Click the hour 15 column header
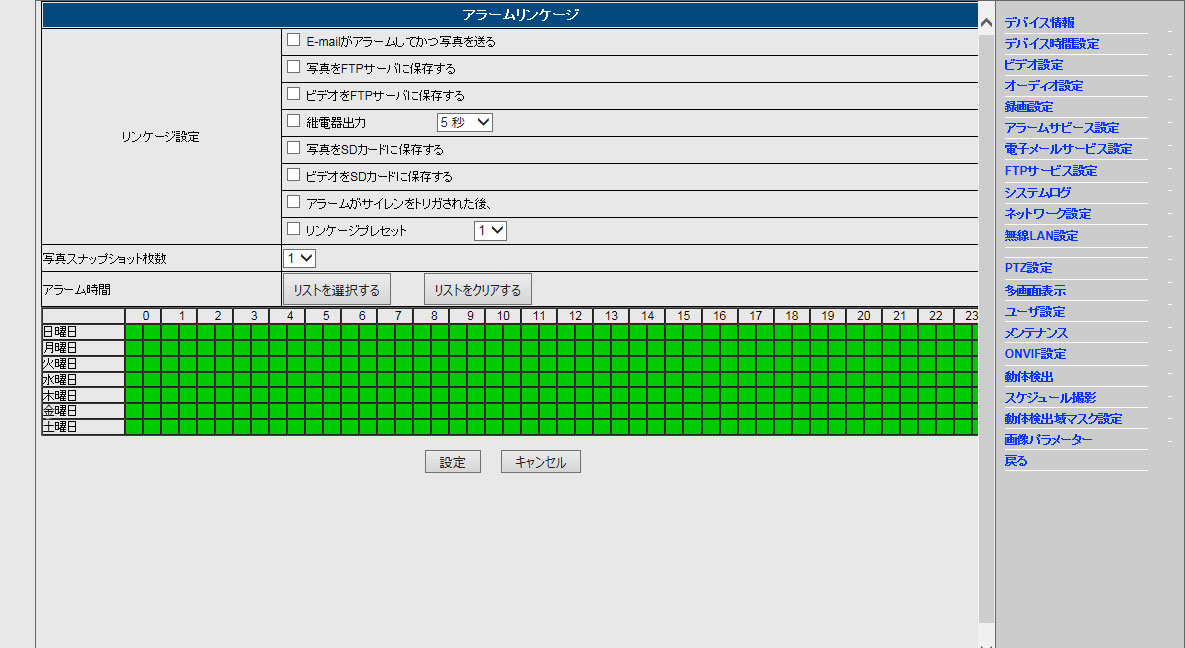This screenshot has height=648, width=1185. point(683,316)
